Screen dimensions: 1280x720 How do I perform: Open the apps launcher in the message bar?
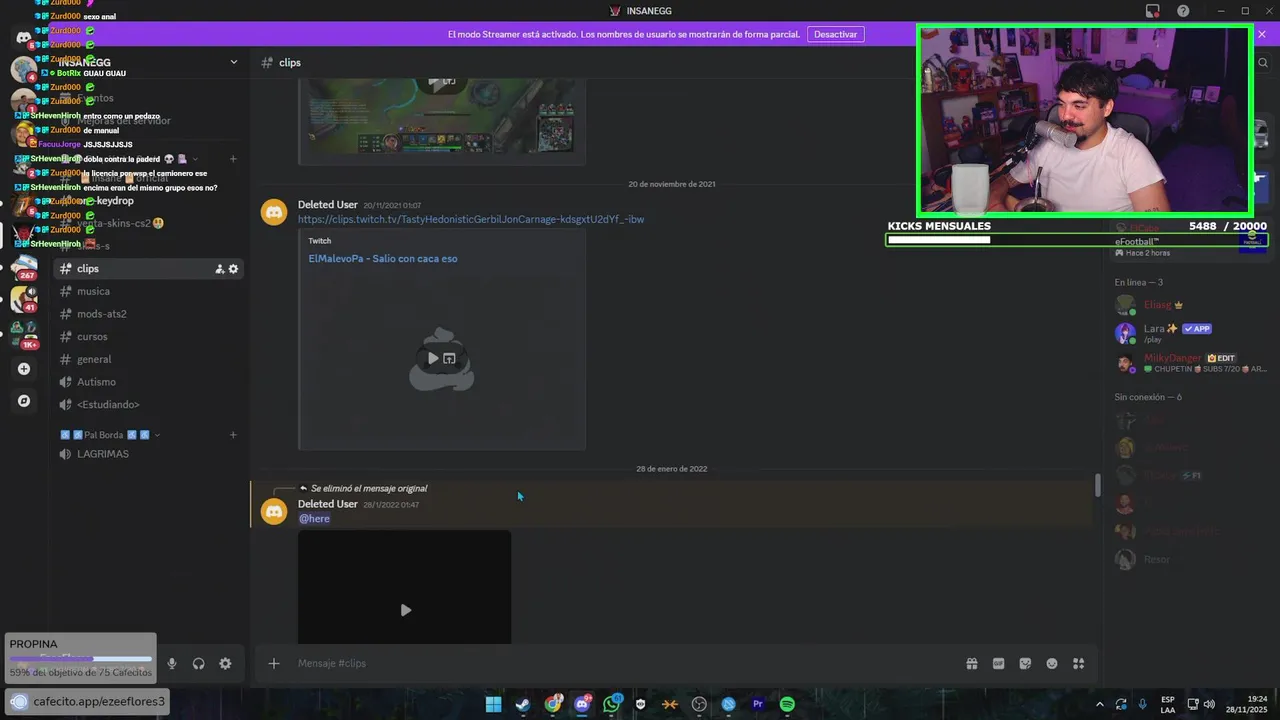pyautogui.click(x=1078, y=664)
